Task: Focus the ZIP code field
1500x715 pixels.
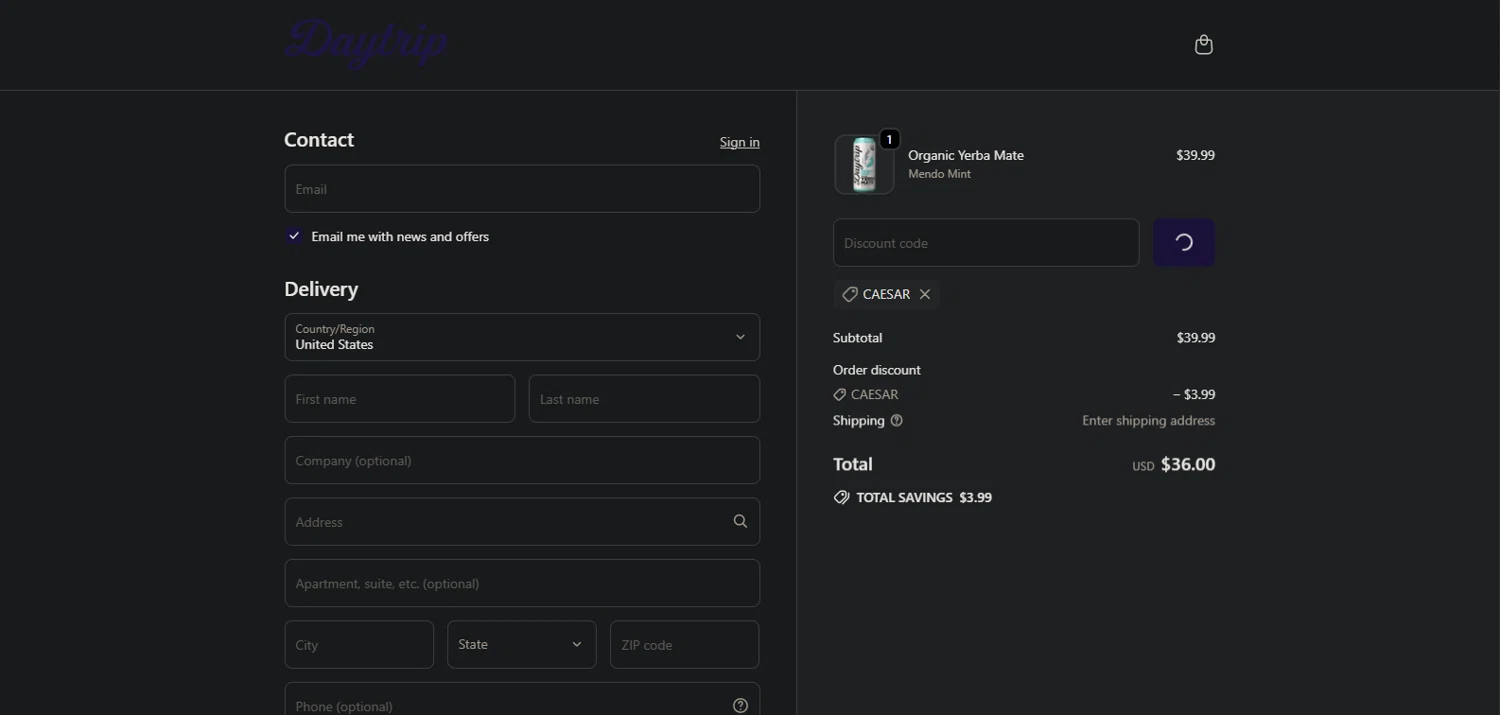Action: tap(685, 645)
